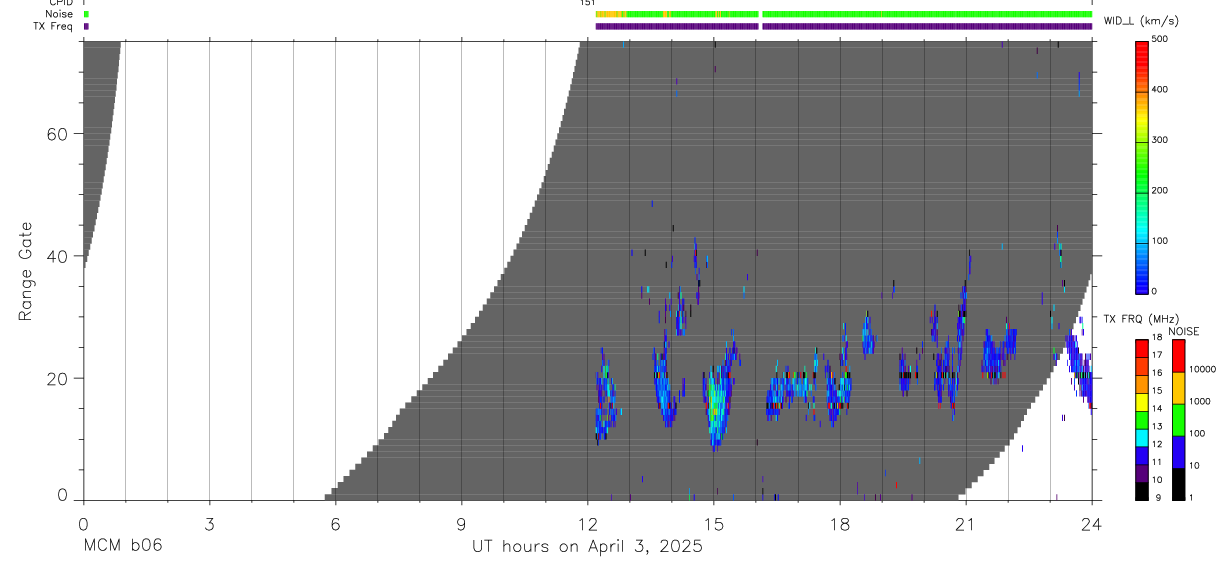Click the 40 tick on the Range Gate axis

57,256
